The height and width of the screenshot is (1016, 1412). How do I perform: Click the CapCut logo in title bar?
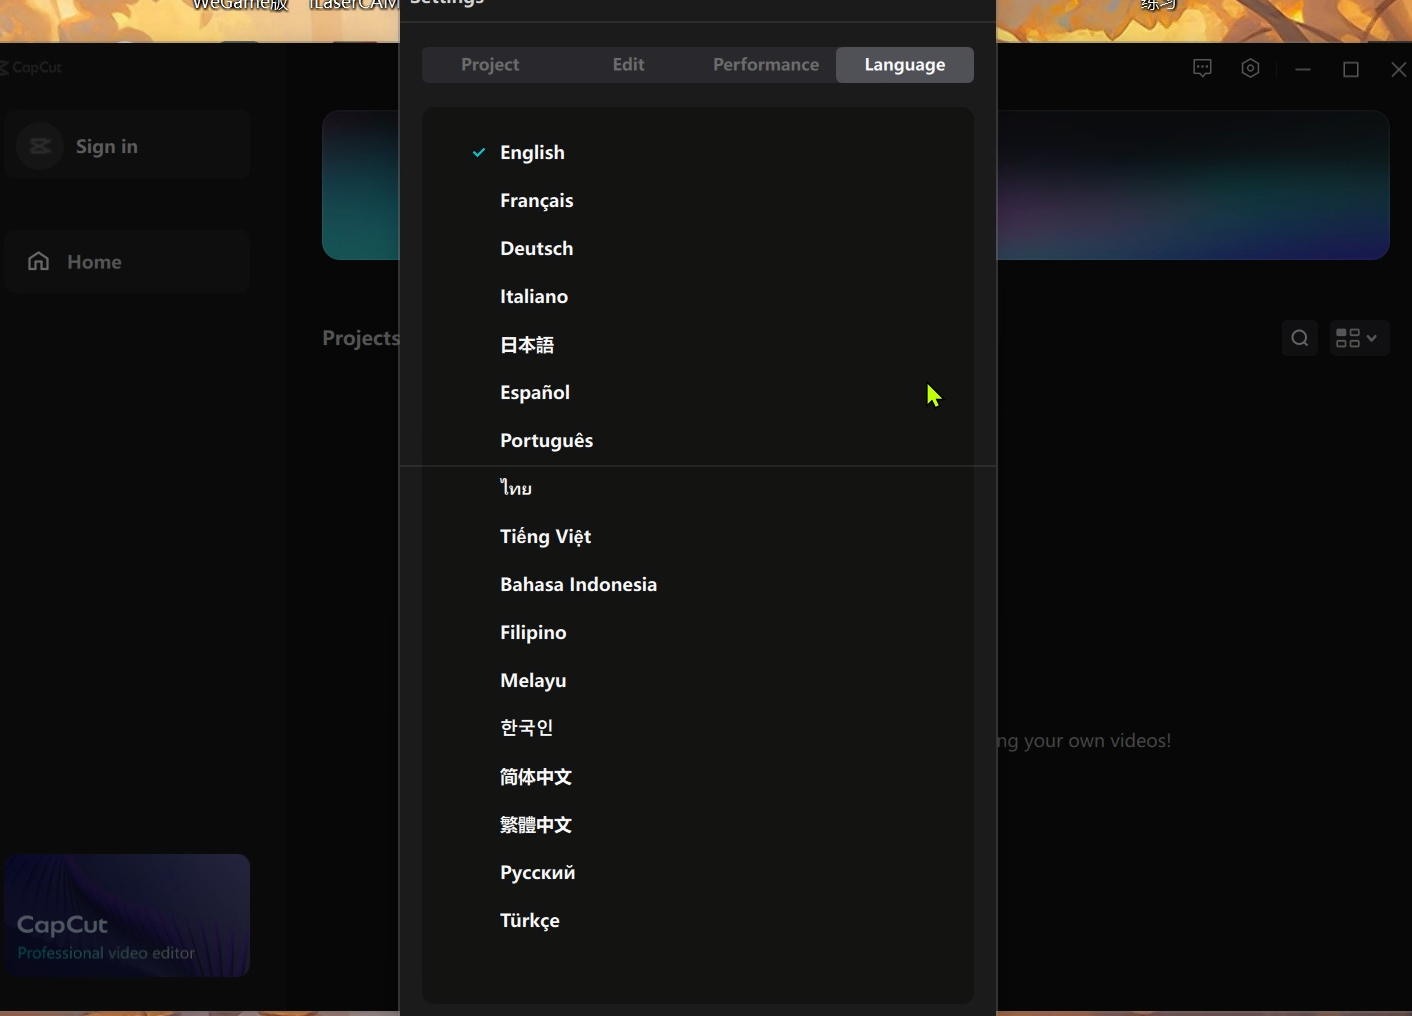(31, 67)
